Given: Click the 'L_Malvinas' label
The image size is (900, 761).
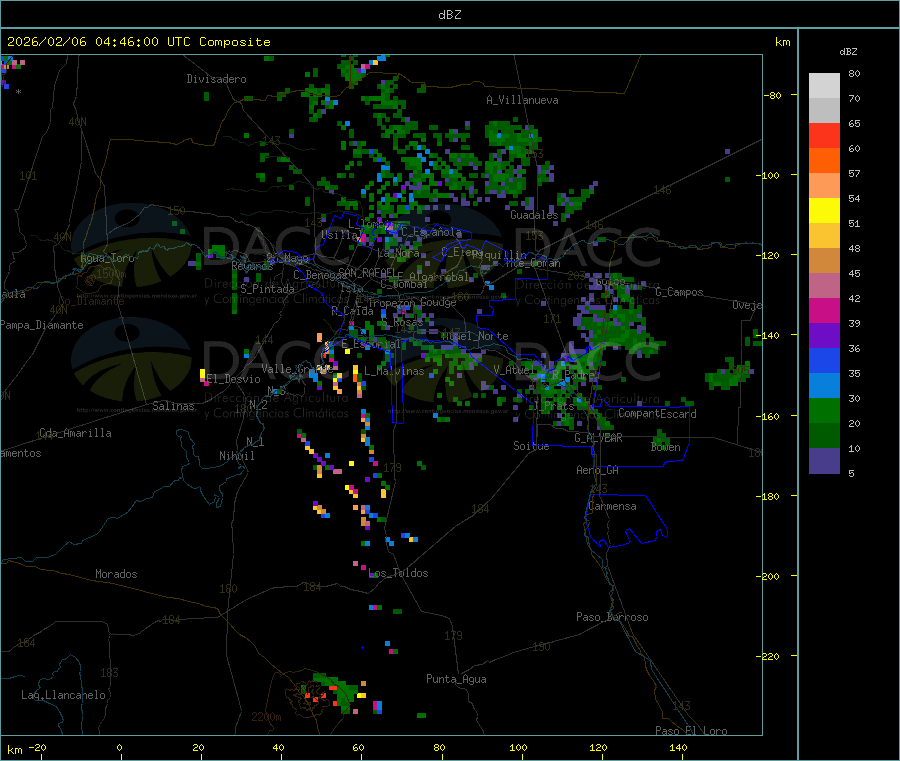Looking at the screenshot, I should (x=394, y=371).
